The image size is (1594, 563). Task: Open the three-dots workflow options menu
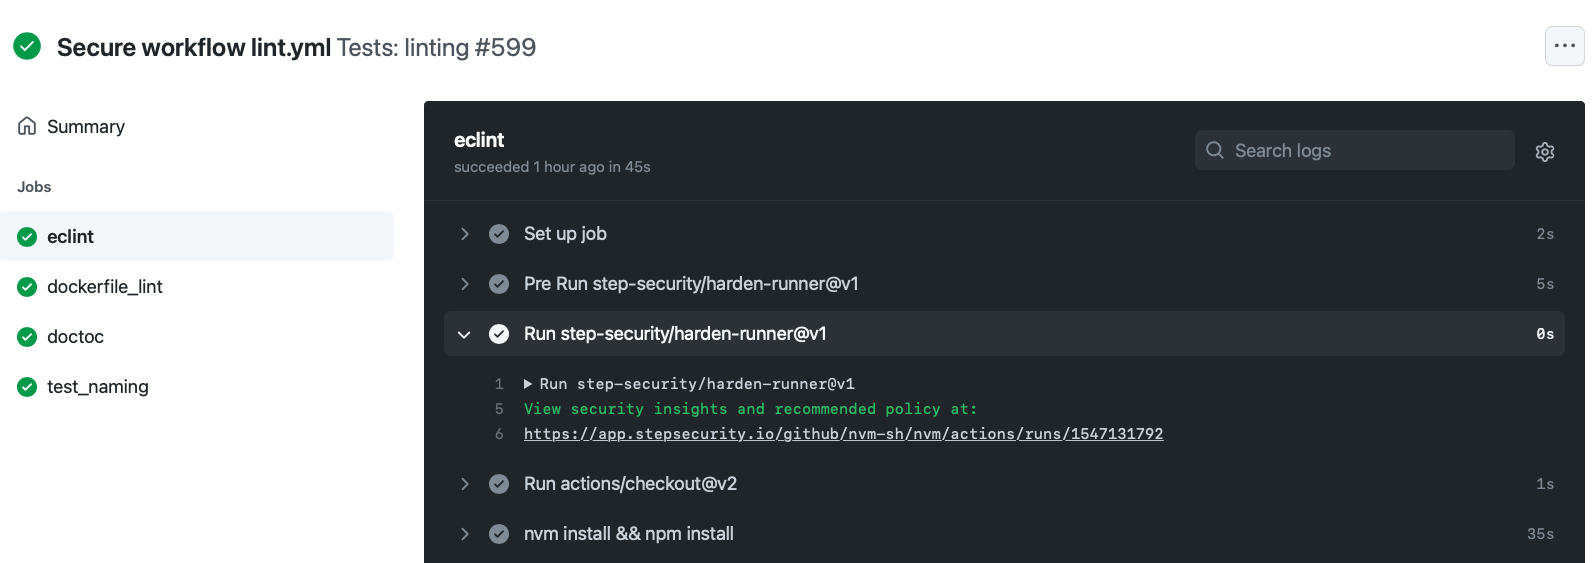click(x=1565, y=46)
